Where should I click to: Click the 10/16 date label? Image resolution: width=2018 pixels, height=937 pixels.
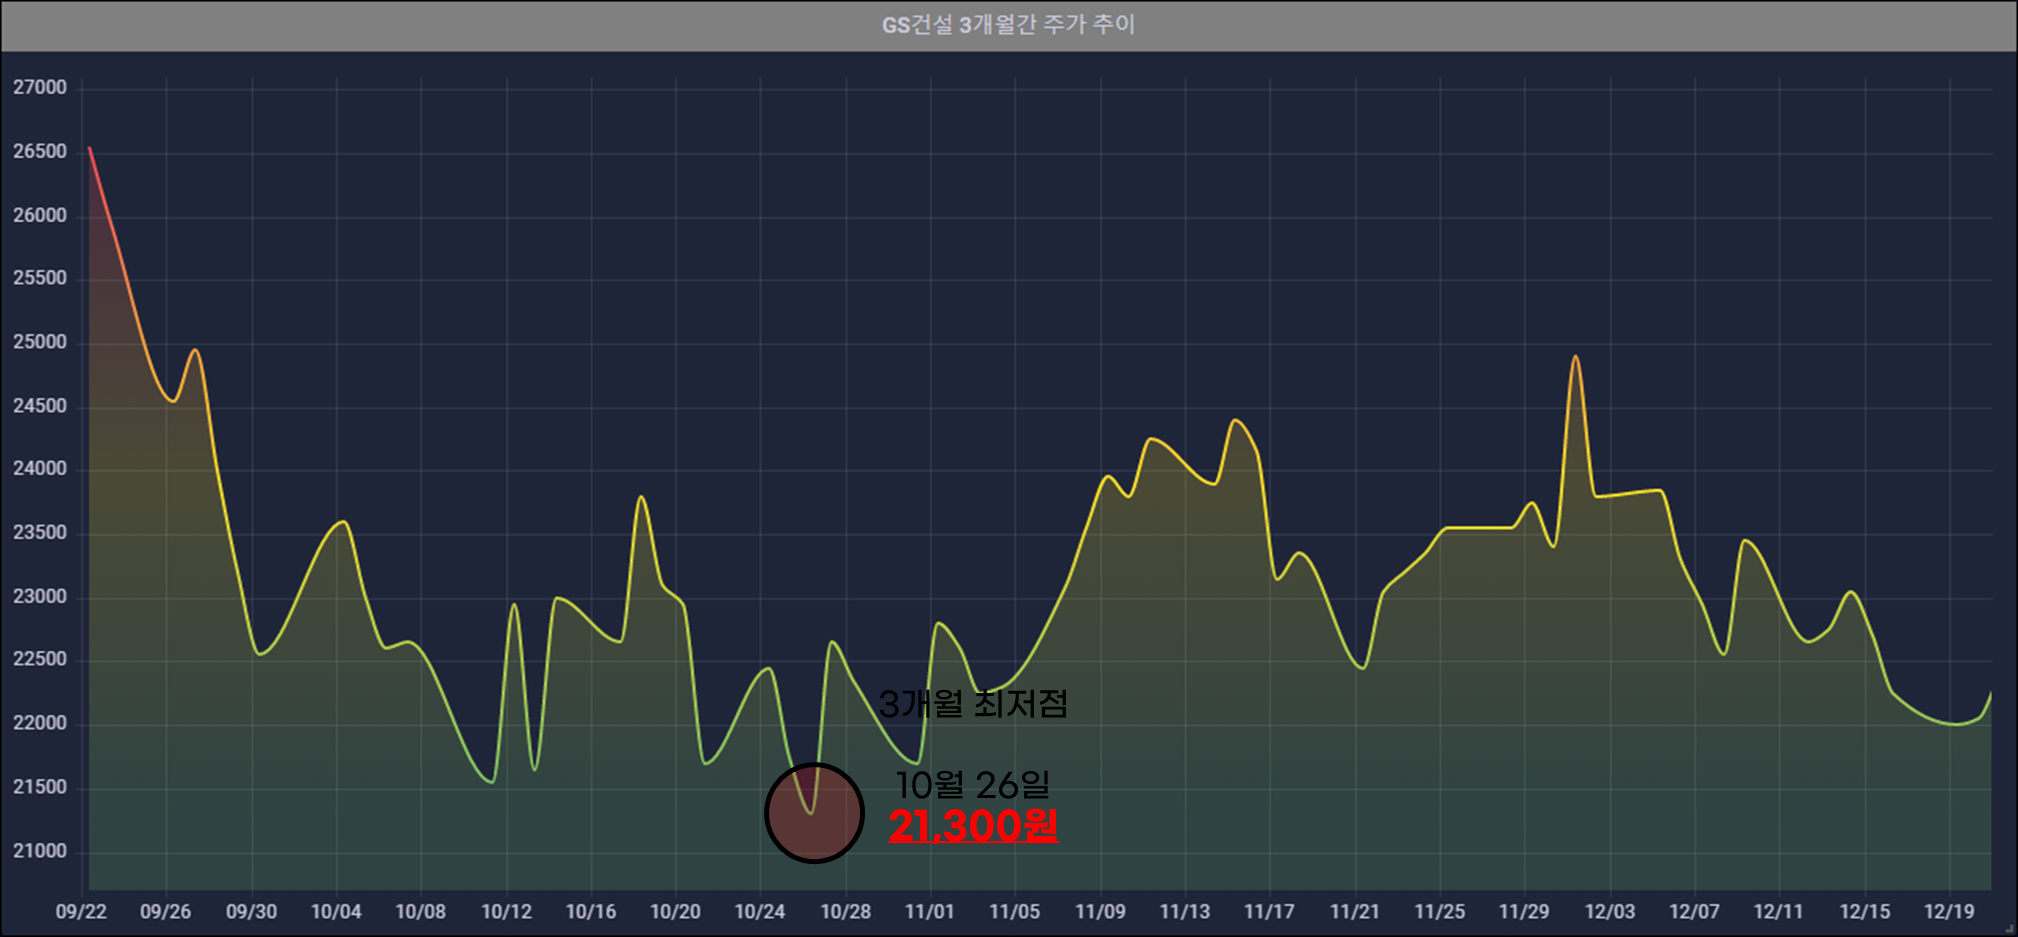coord(591,912)
